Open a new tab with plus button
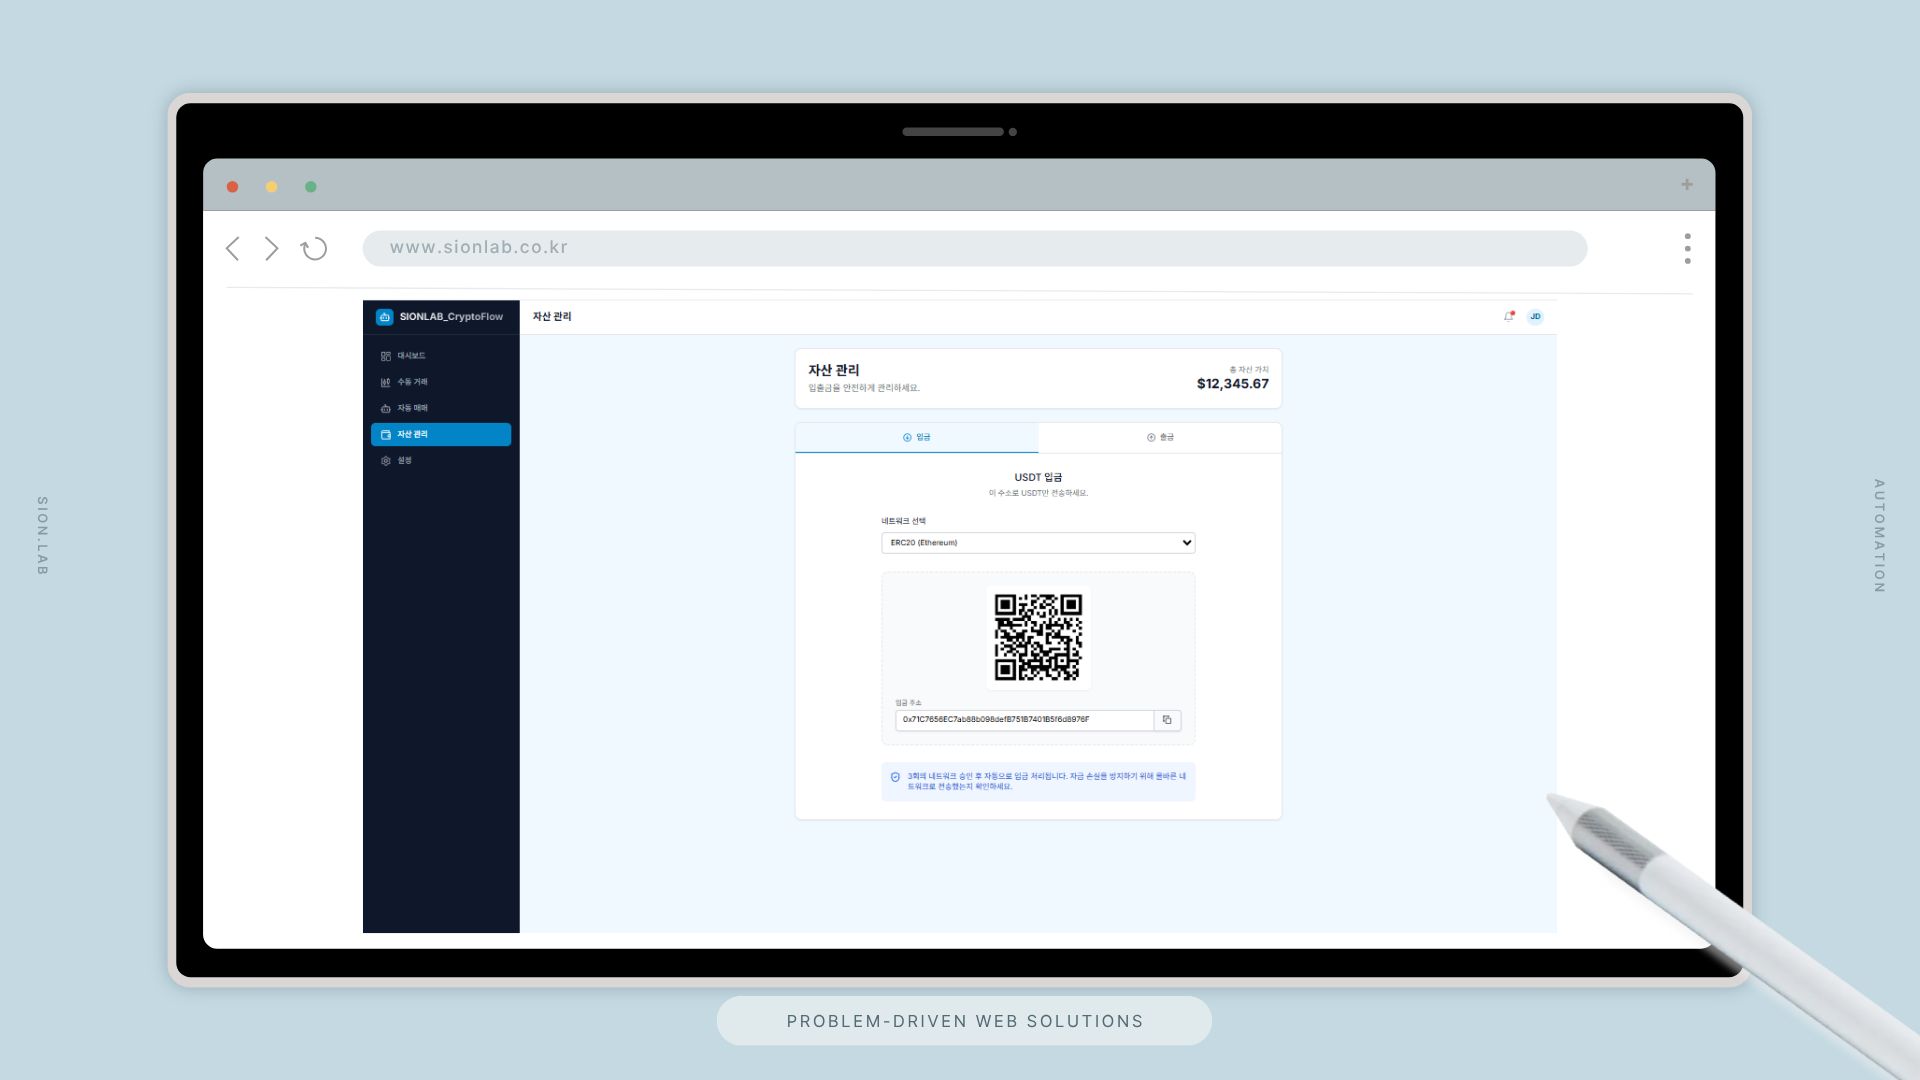Viewport: 1920px width, 1080px height. pos(1687,185)
